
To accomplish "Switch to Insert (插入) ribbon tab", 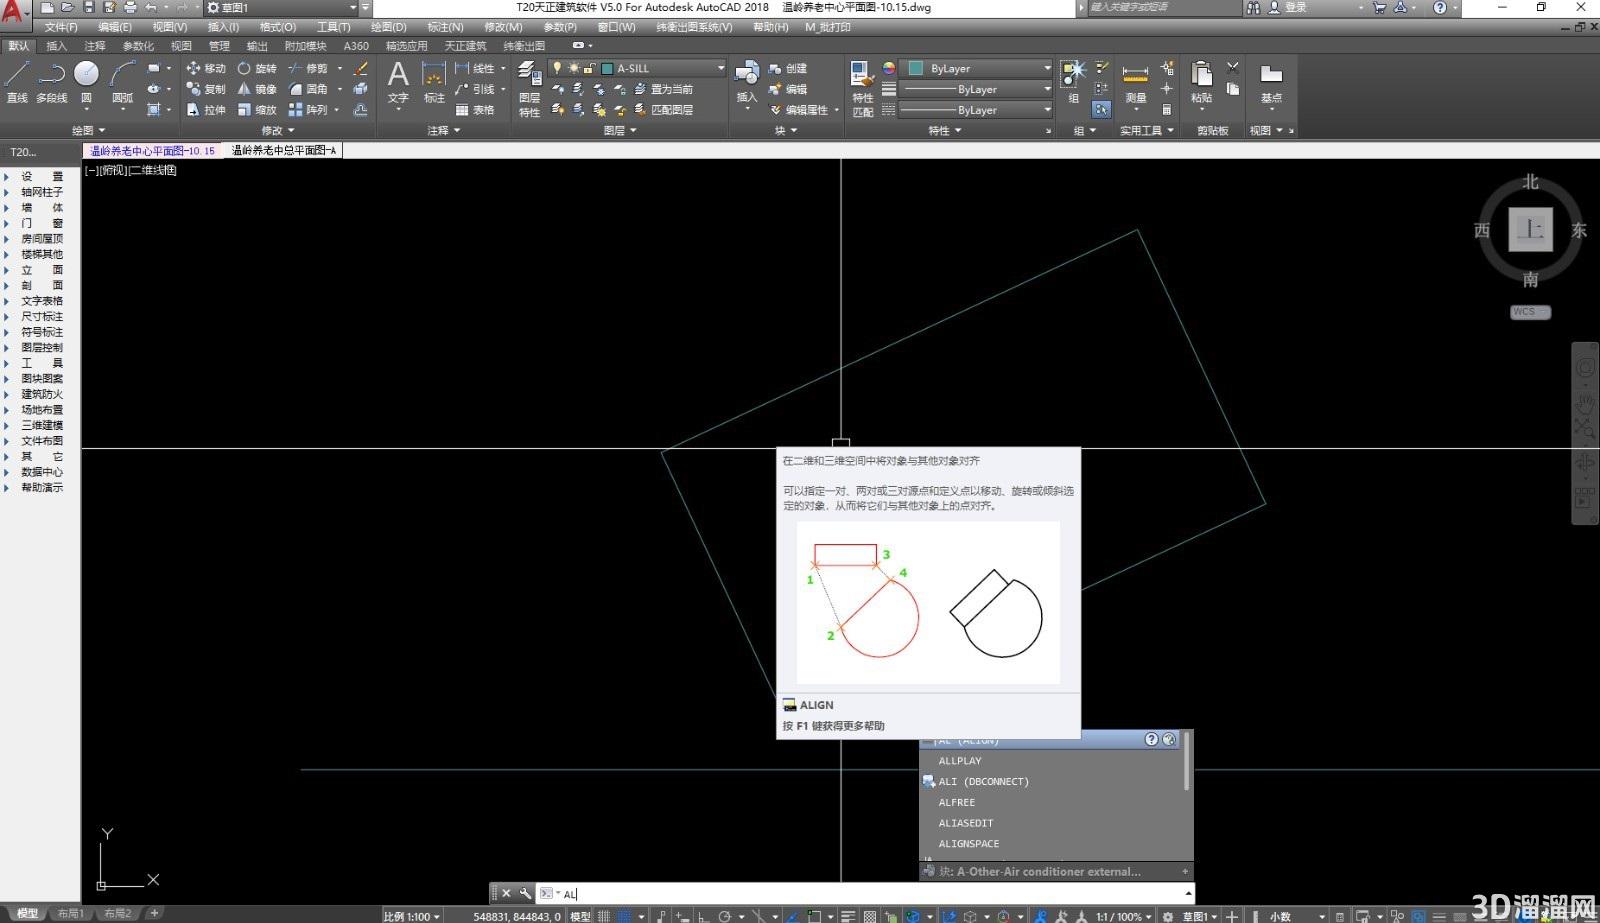I will point(57,46).
